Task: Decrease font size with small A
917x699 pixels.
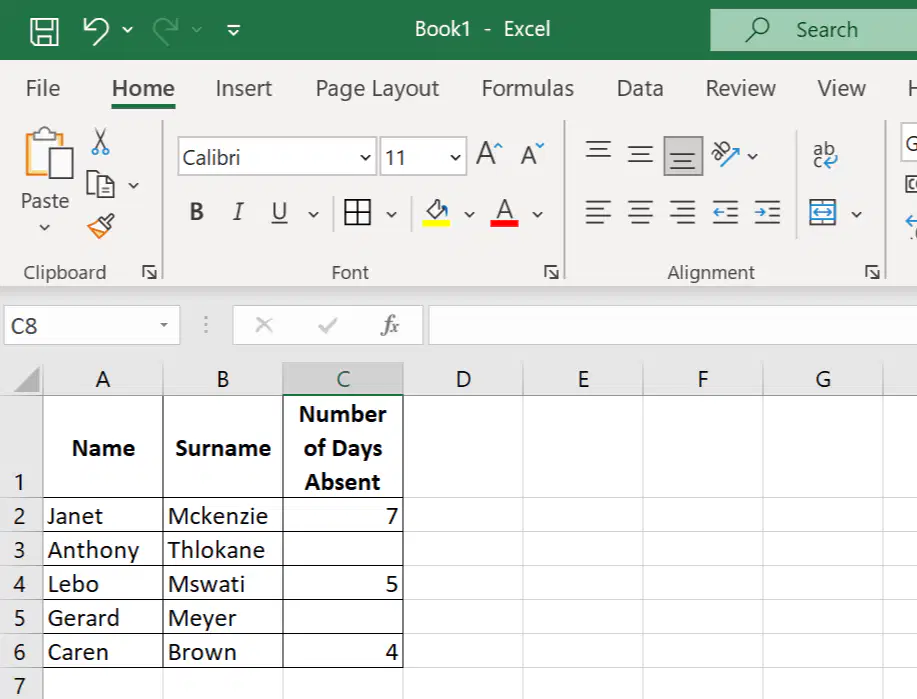Action: [x=532, y=154]
